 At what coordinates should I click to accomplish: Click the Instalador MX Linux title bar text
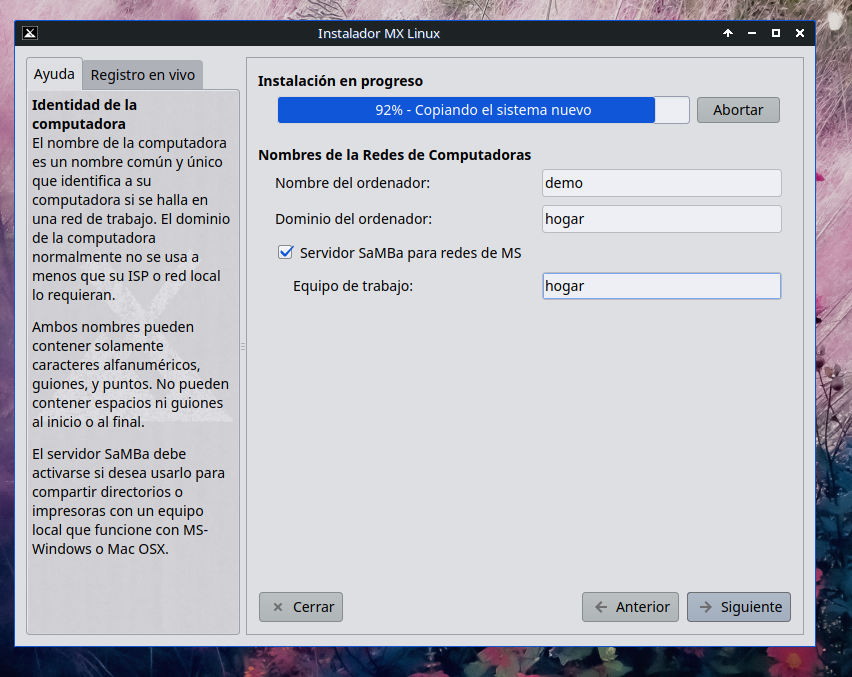click(379, 33)
